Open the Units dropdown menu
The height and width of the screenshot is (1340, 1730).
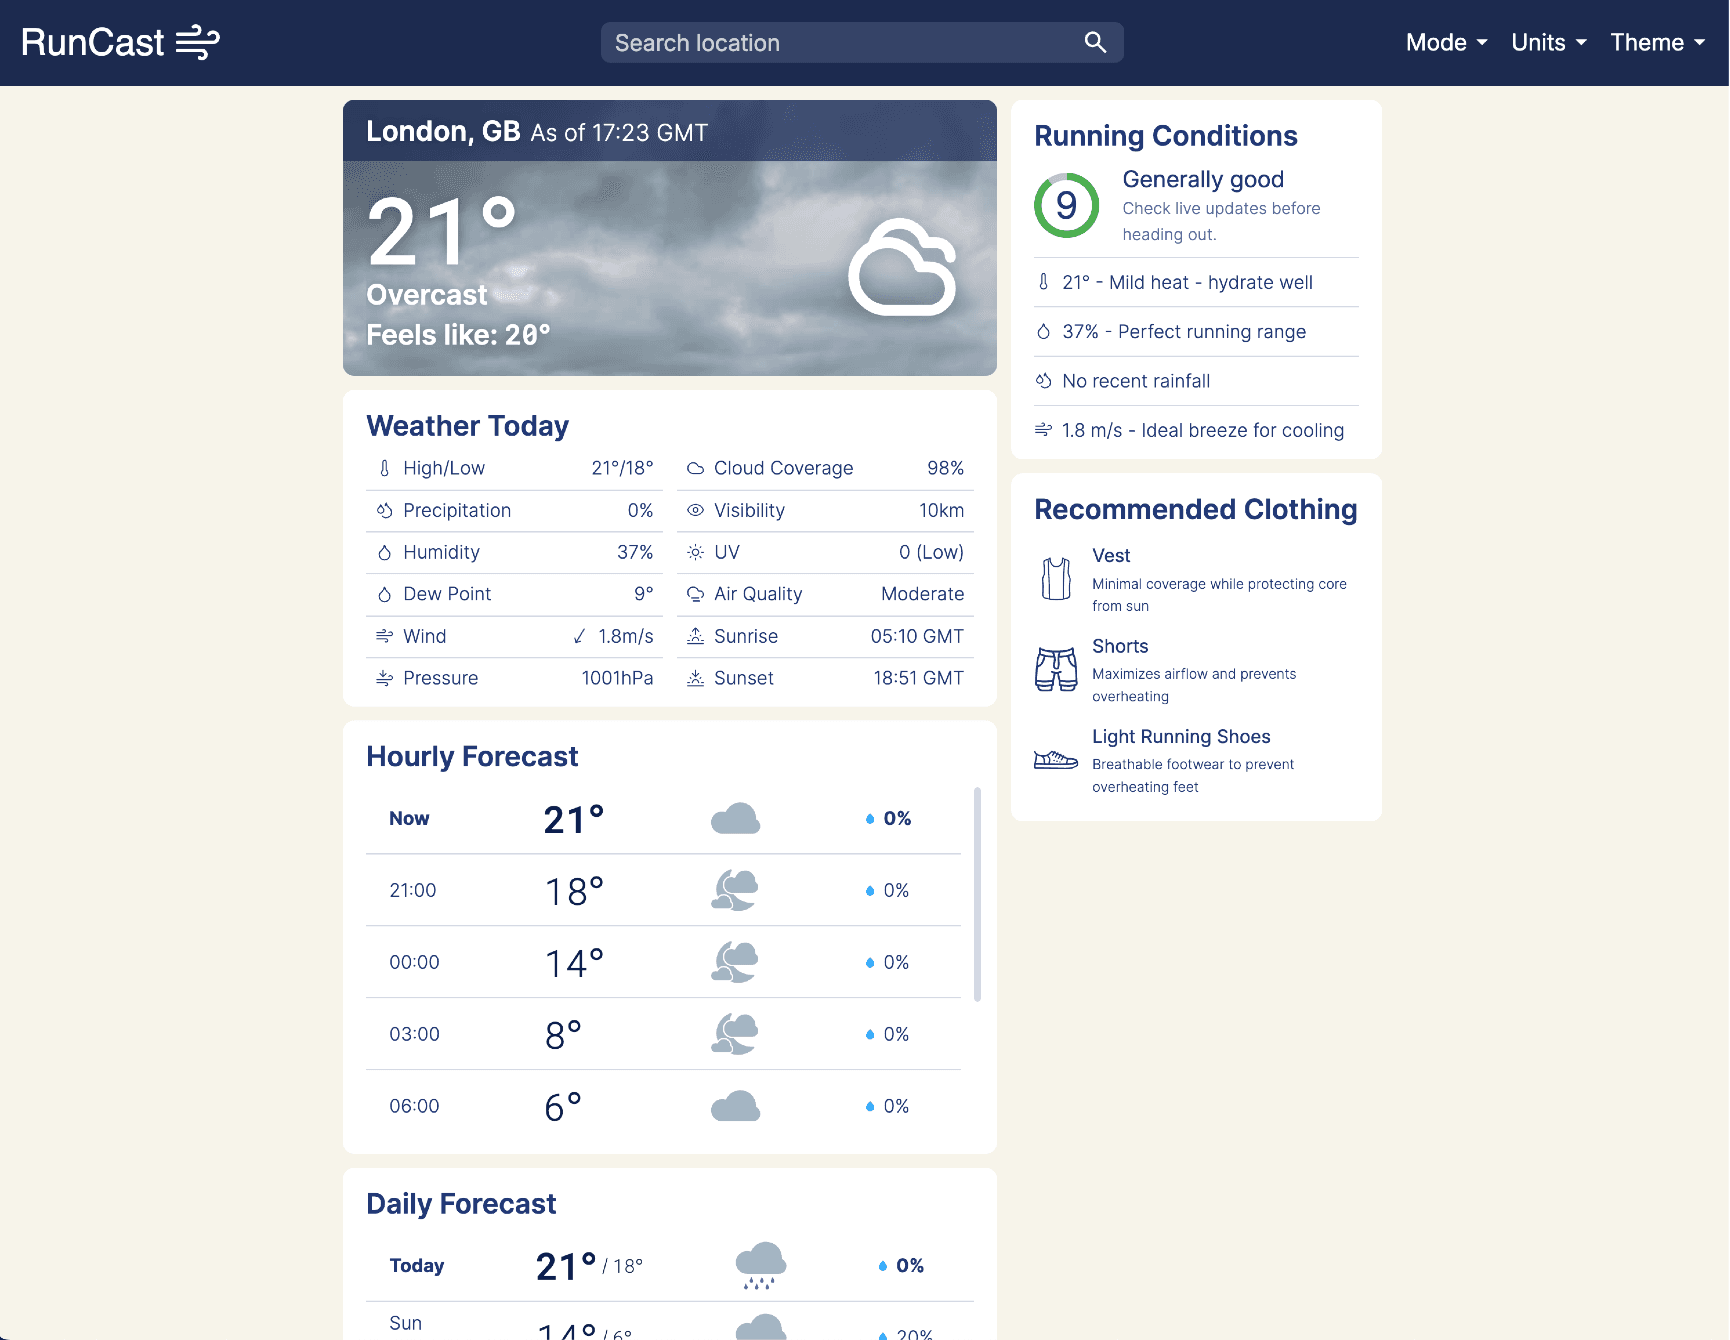point(1548,42)
